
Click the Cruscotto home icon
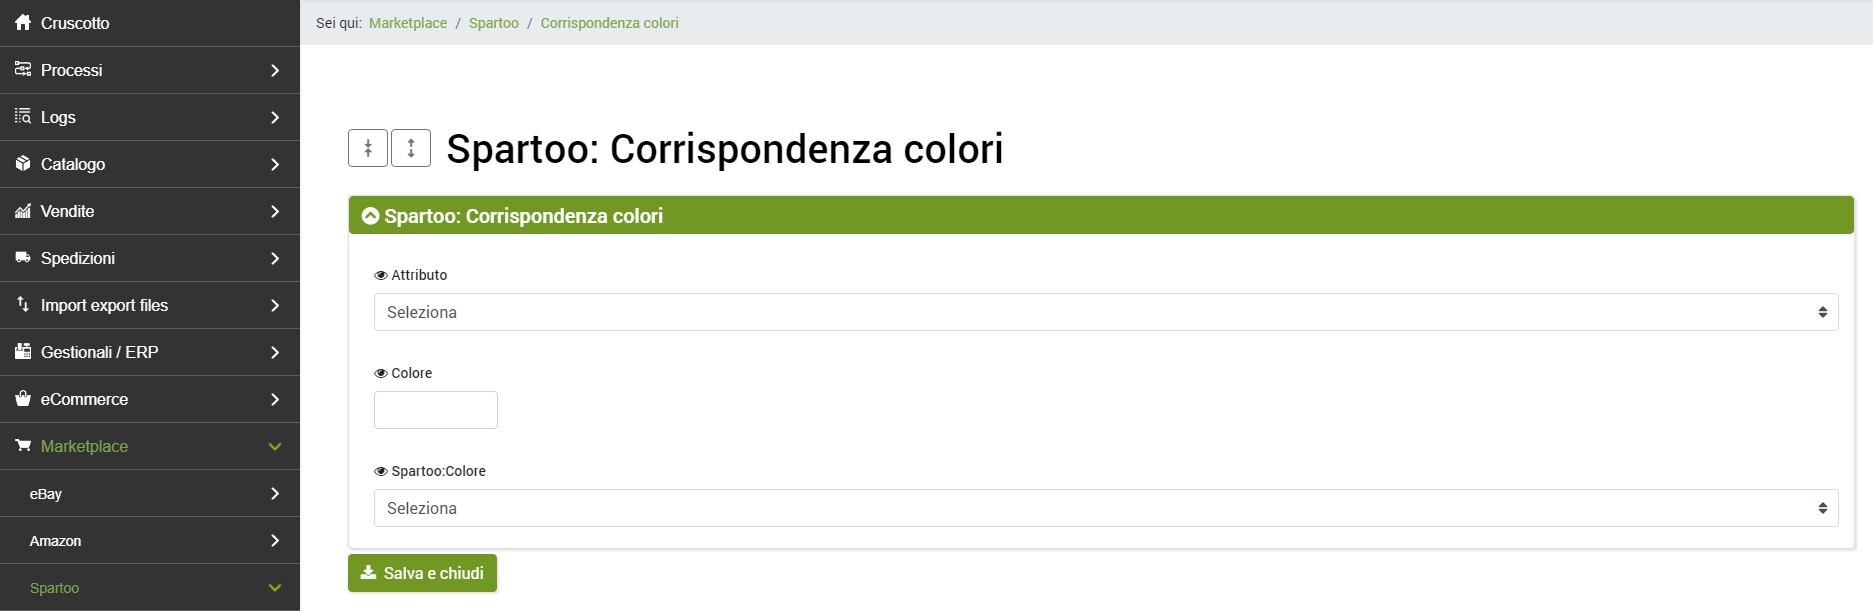23,22
